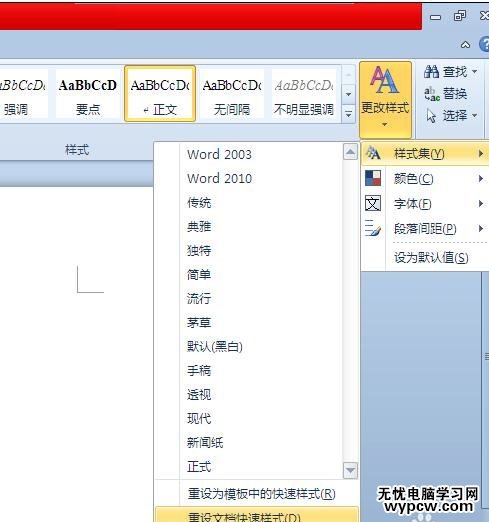The height and width of the screenshot is (522, 489).
Task: Click the Find (查找) binoculars icon
Action: [431, 72]
